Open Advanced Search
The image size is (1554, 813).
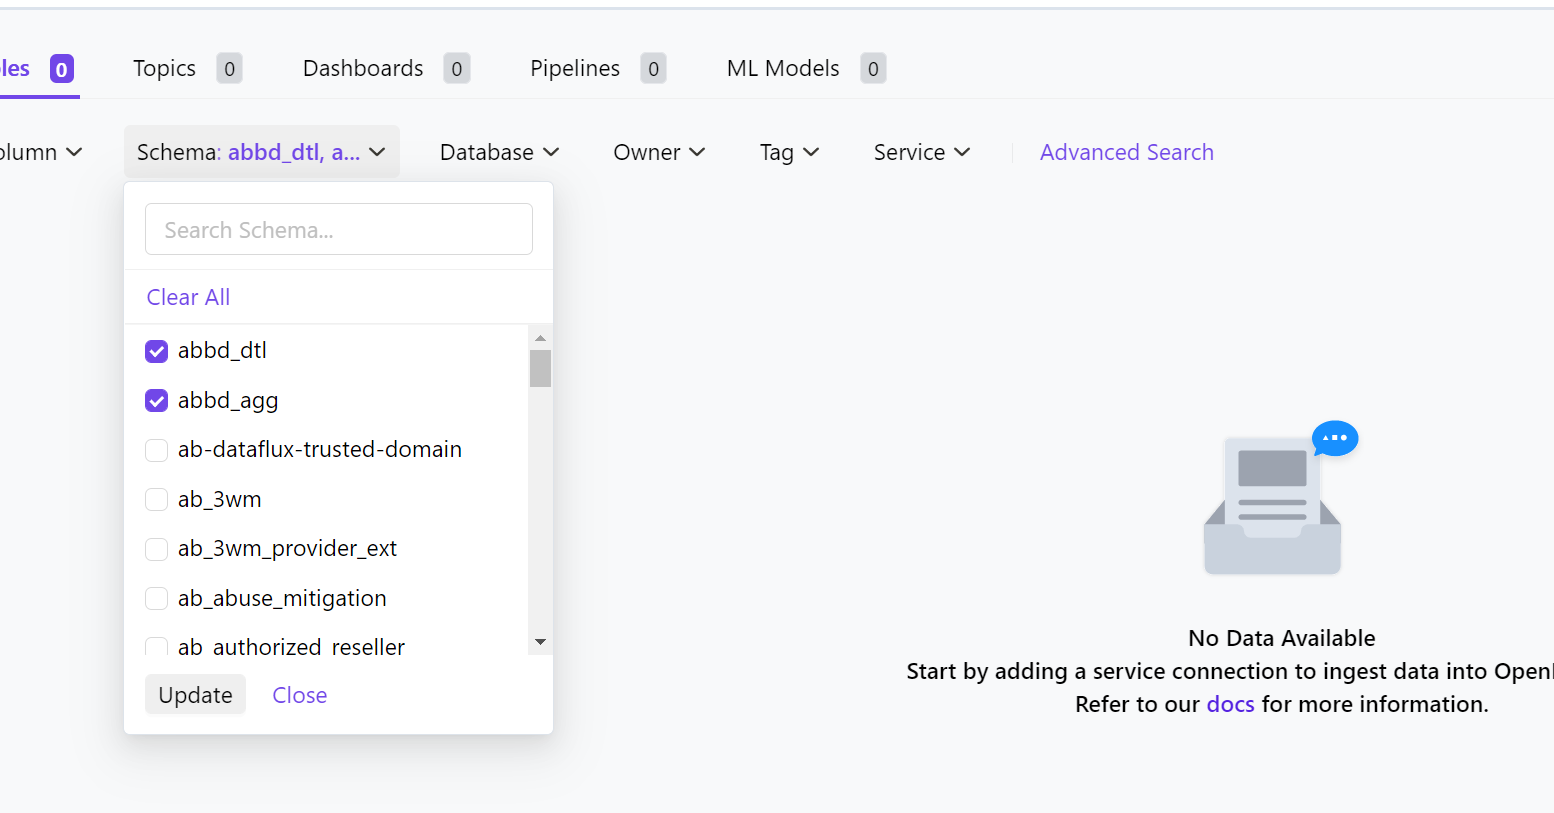click(1127, 152)
